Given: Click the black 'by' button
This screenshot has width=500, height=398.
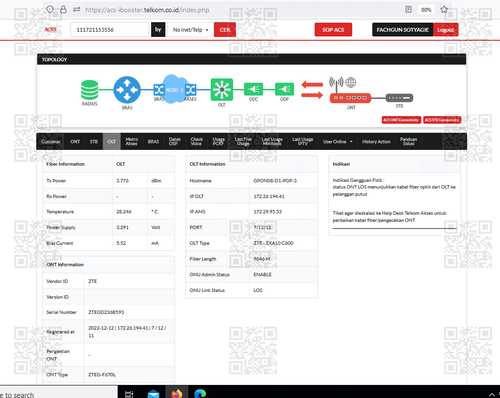Looking at the screenshot, I should click(x=158, y=29).
